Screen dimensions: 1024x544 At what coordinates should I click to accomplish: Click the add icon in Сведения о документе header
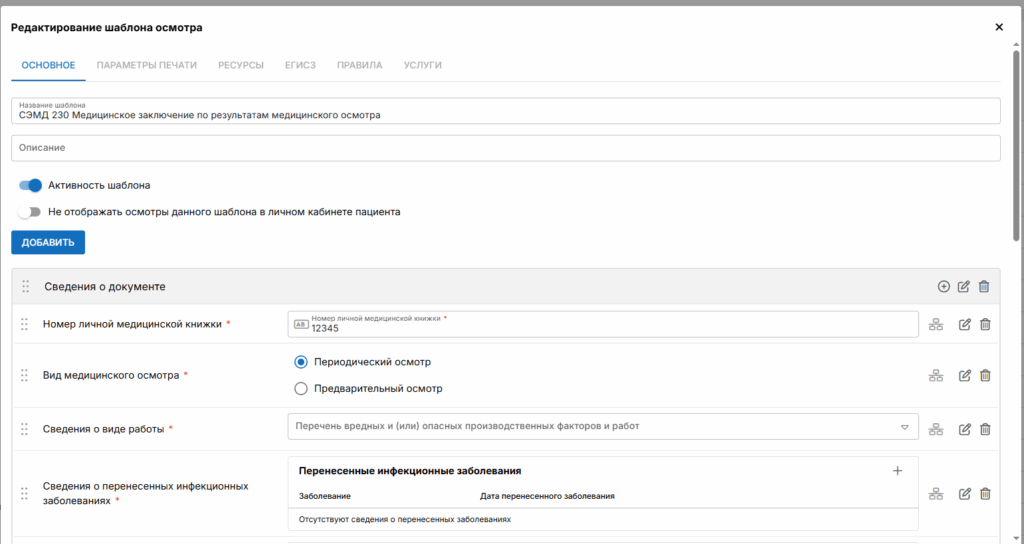pos(944,287)
